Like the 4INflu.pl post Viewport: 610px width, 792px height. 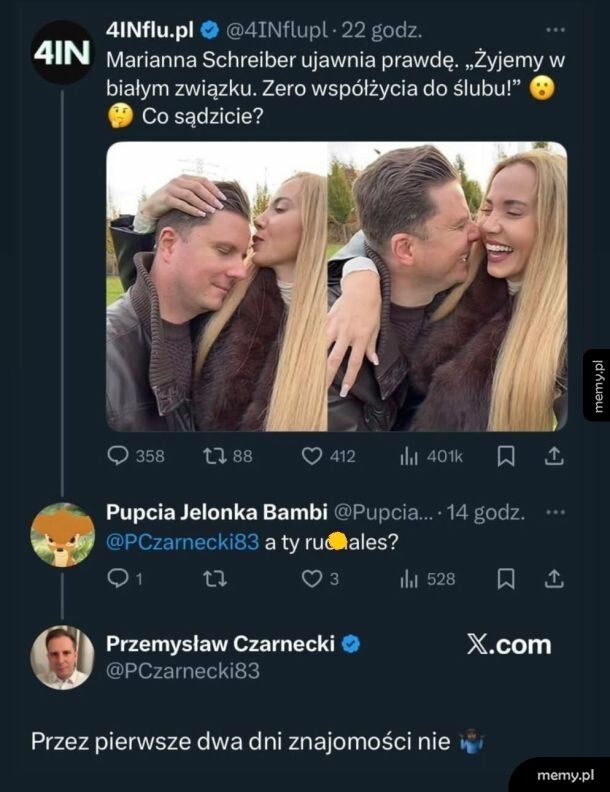(x=312, y=456)
